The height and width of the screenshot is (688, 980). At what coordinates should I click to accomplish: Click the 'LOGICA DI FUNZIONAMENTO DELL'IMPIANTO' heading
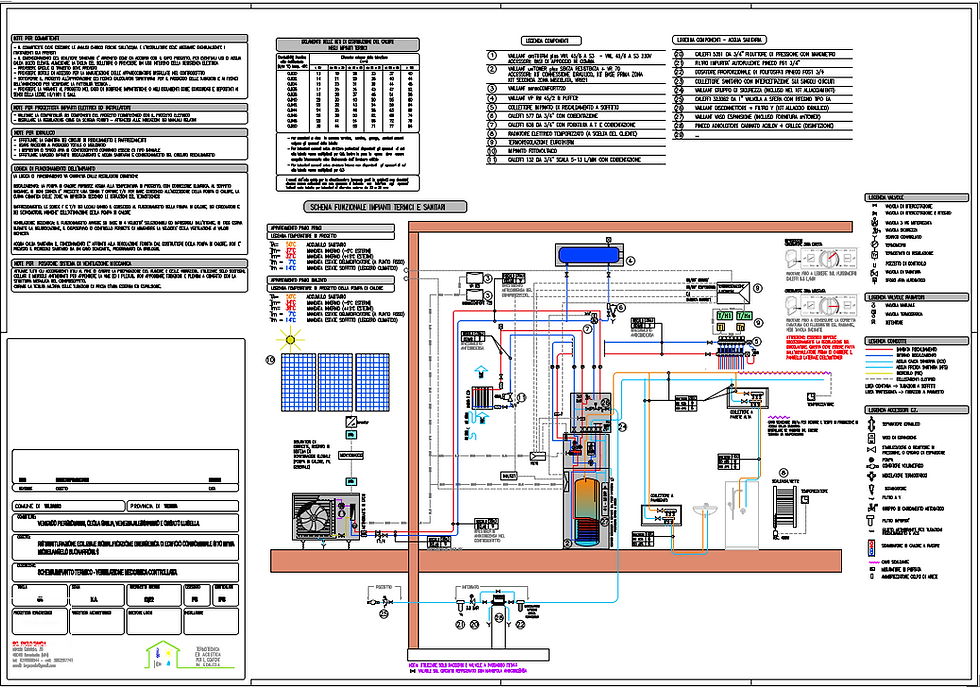pyautogui.click(x=129, y=168)
